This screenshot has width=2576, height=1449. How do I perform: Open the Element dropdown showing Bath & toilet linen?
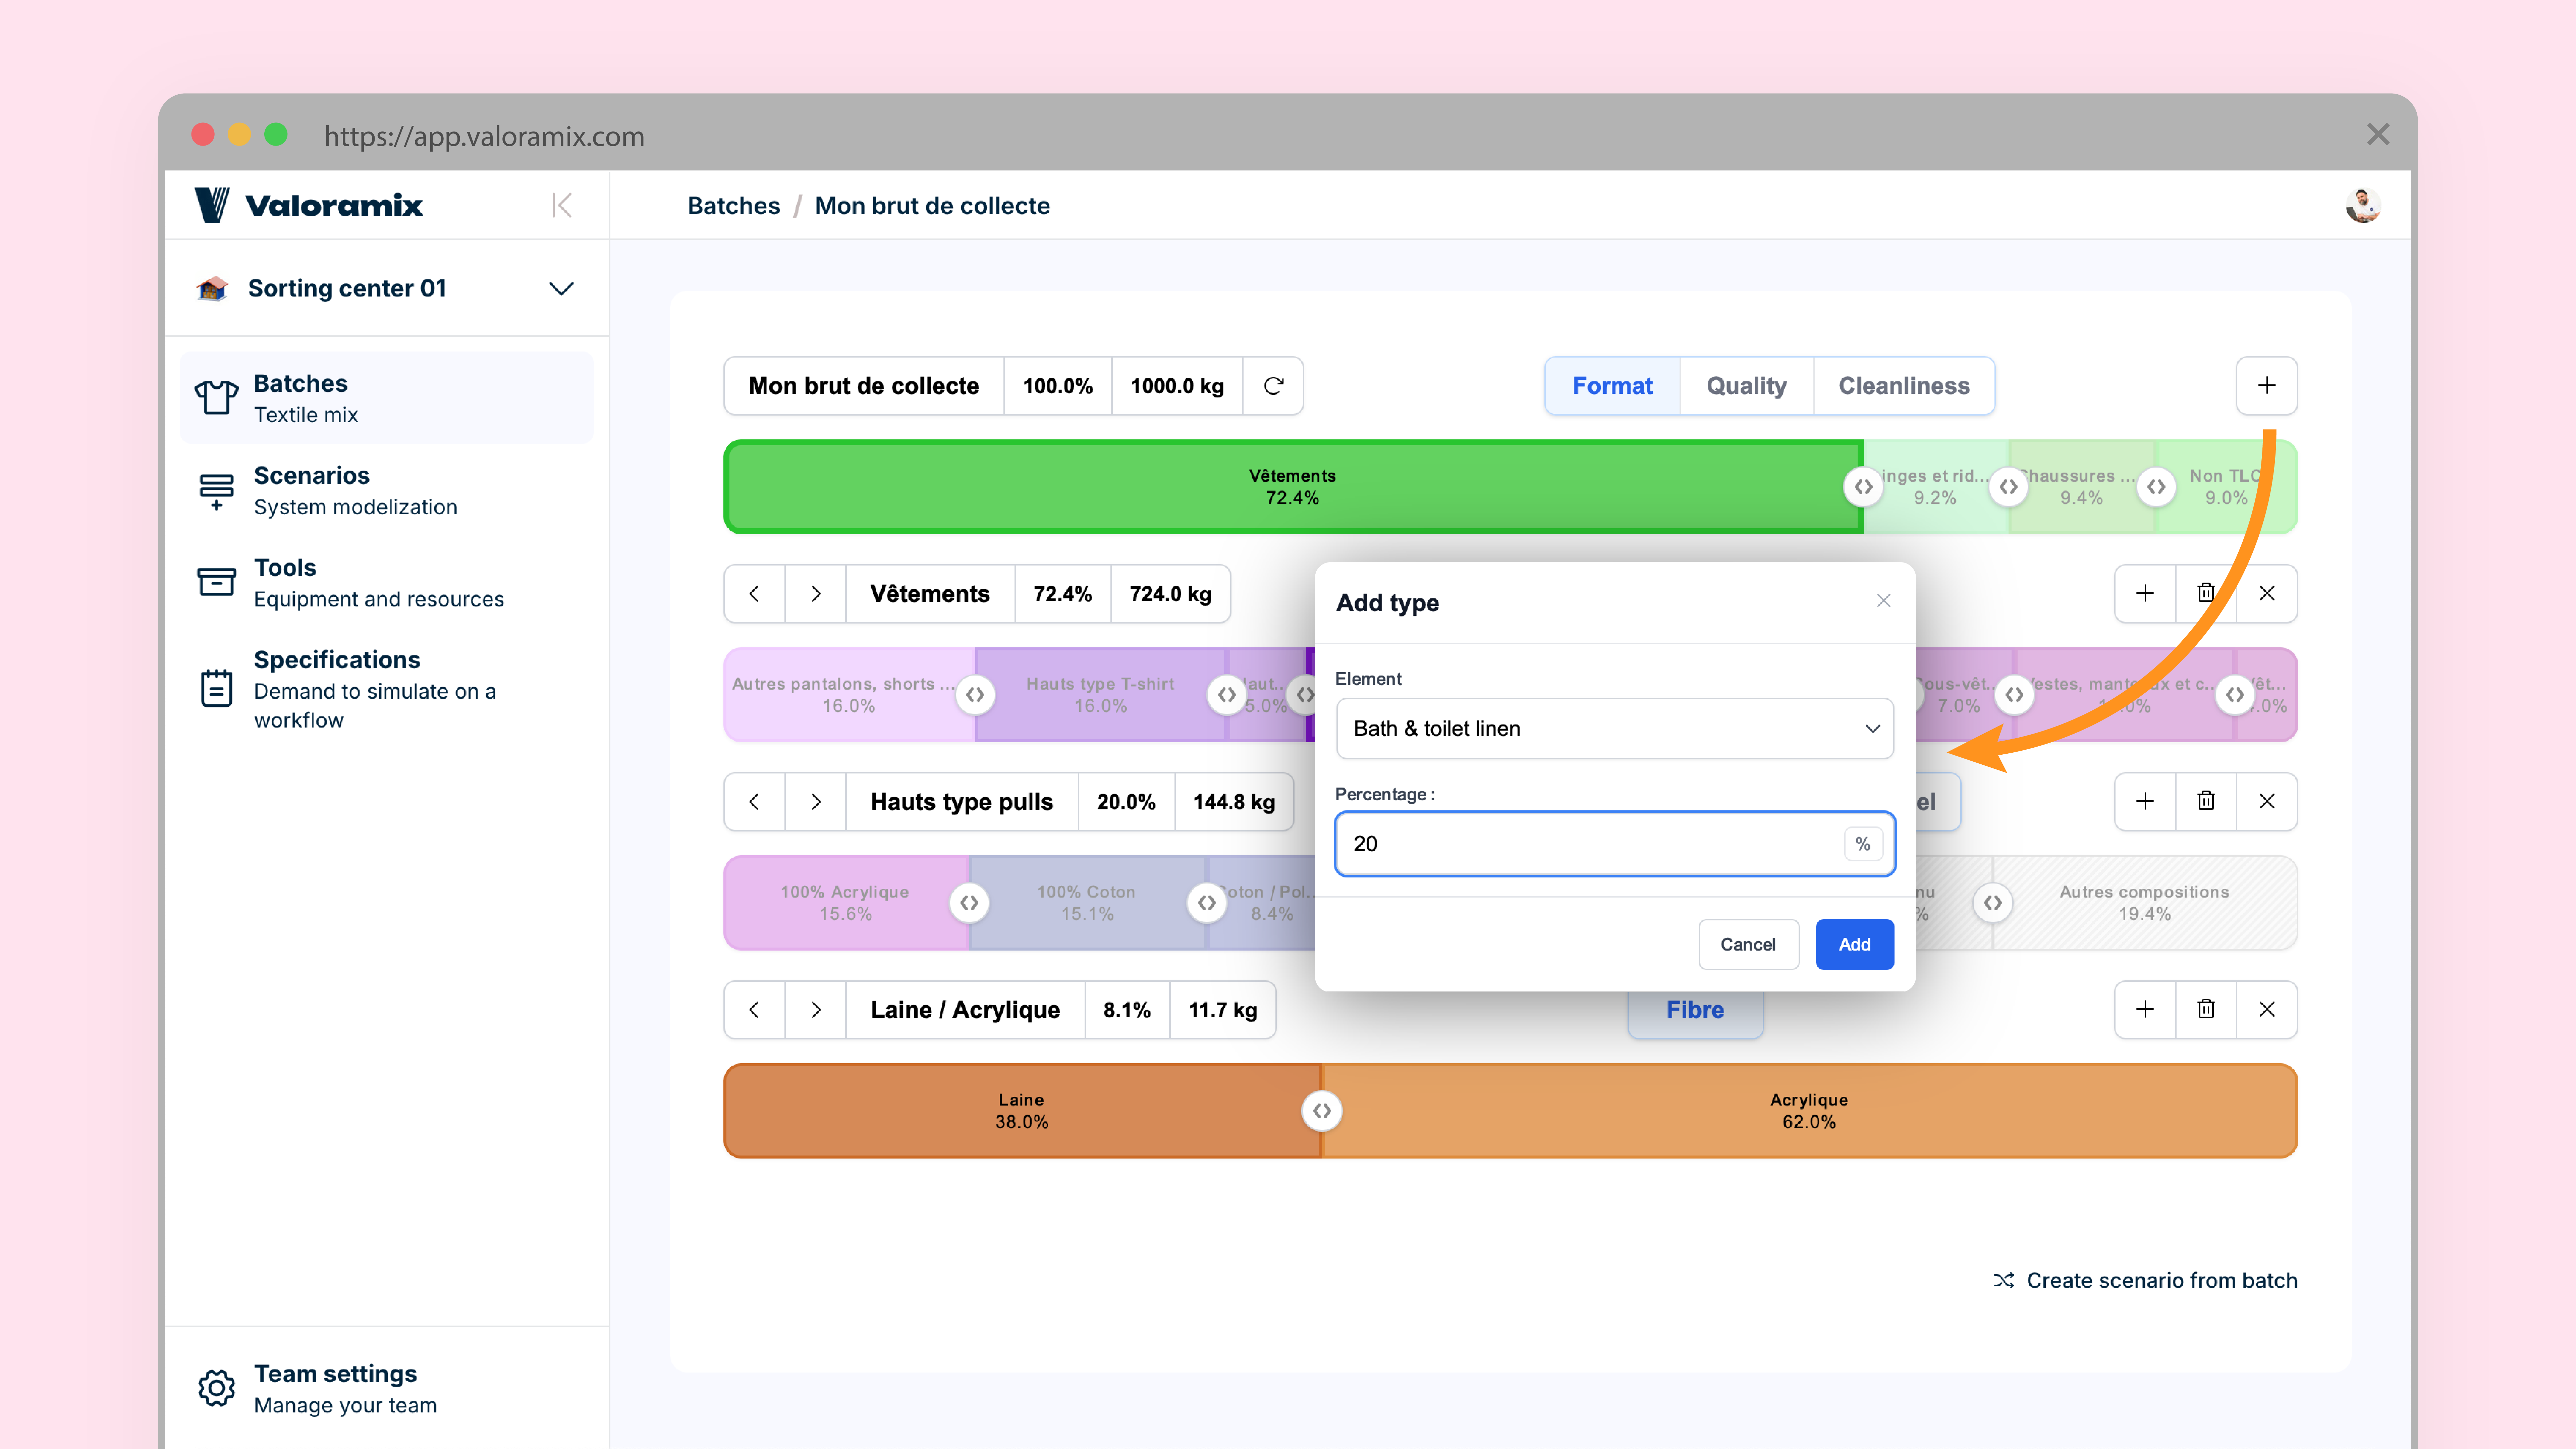coord(1614,728)
